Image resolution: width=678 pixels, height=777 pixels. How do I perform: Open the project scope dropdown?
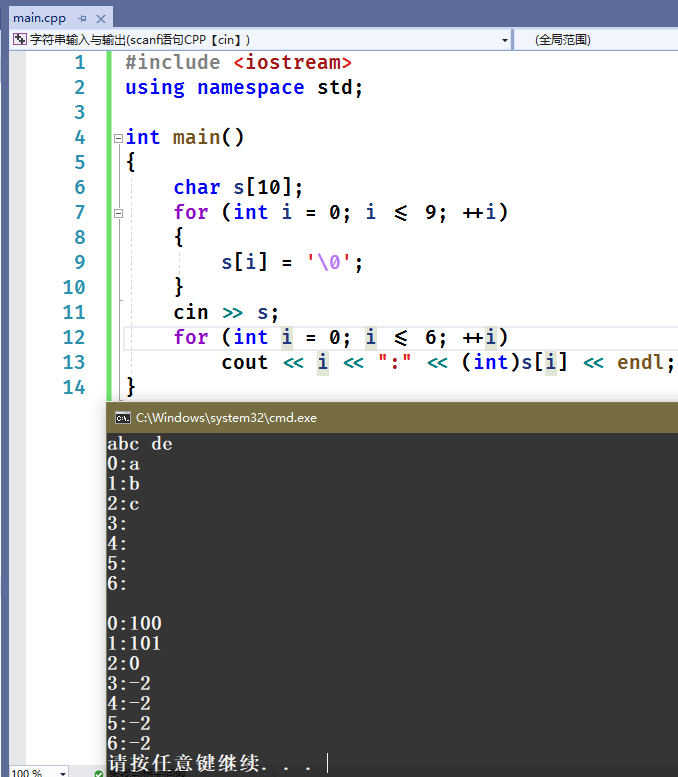pos(505,40)
